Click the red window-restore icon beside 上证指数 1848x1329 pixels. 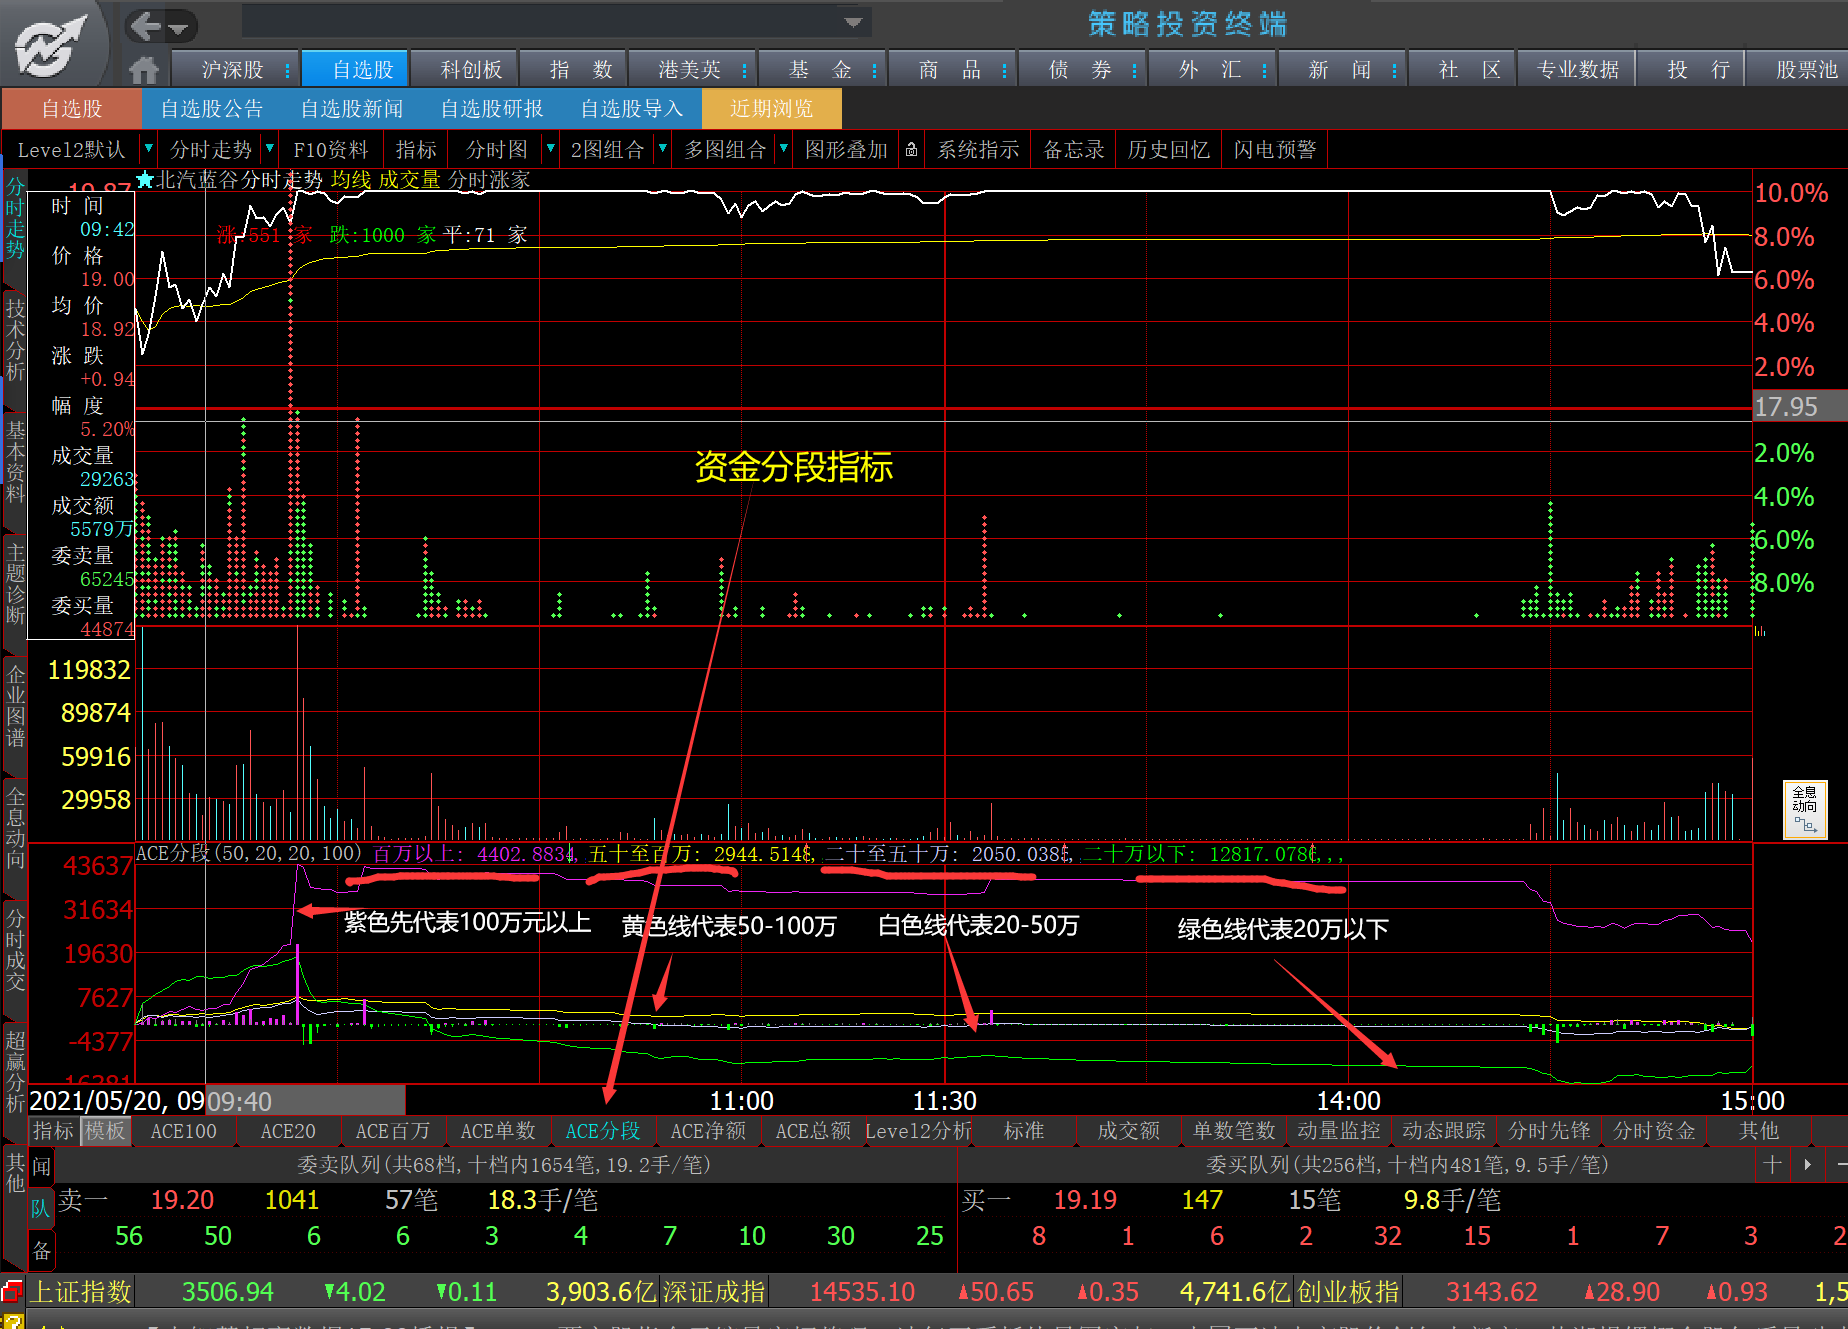point(12,1291)
